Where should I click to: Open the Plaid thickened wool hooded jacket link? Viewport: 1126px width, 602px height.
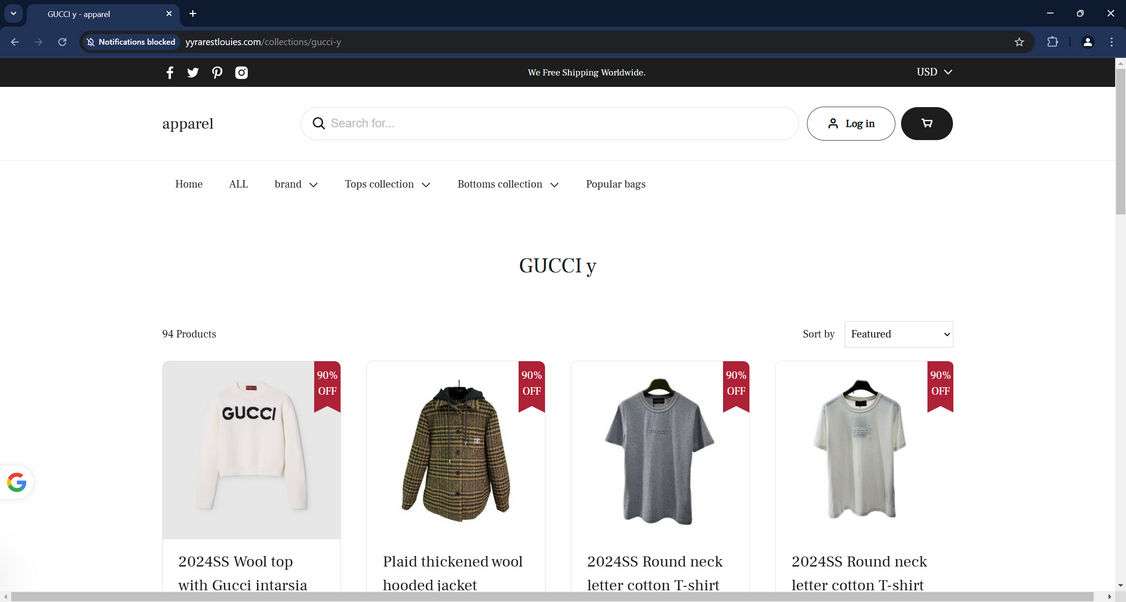pos(452,573)
